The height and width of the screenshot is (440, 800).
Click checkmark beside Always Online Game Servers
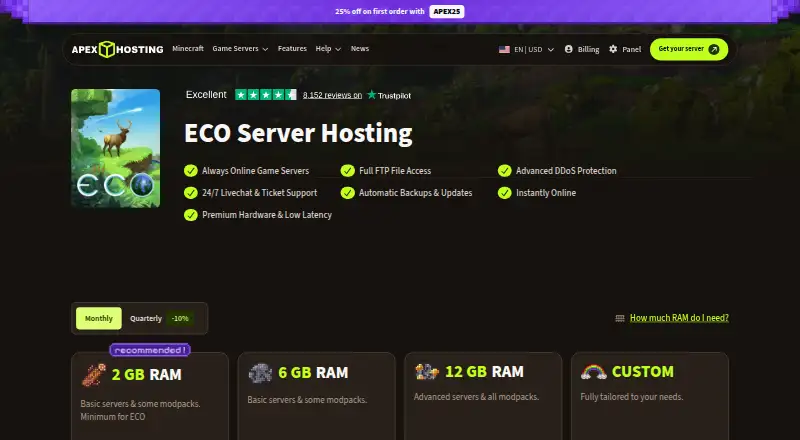pos(191,170)
